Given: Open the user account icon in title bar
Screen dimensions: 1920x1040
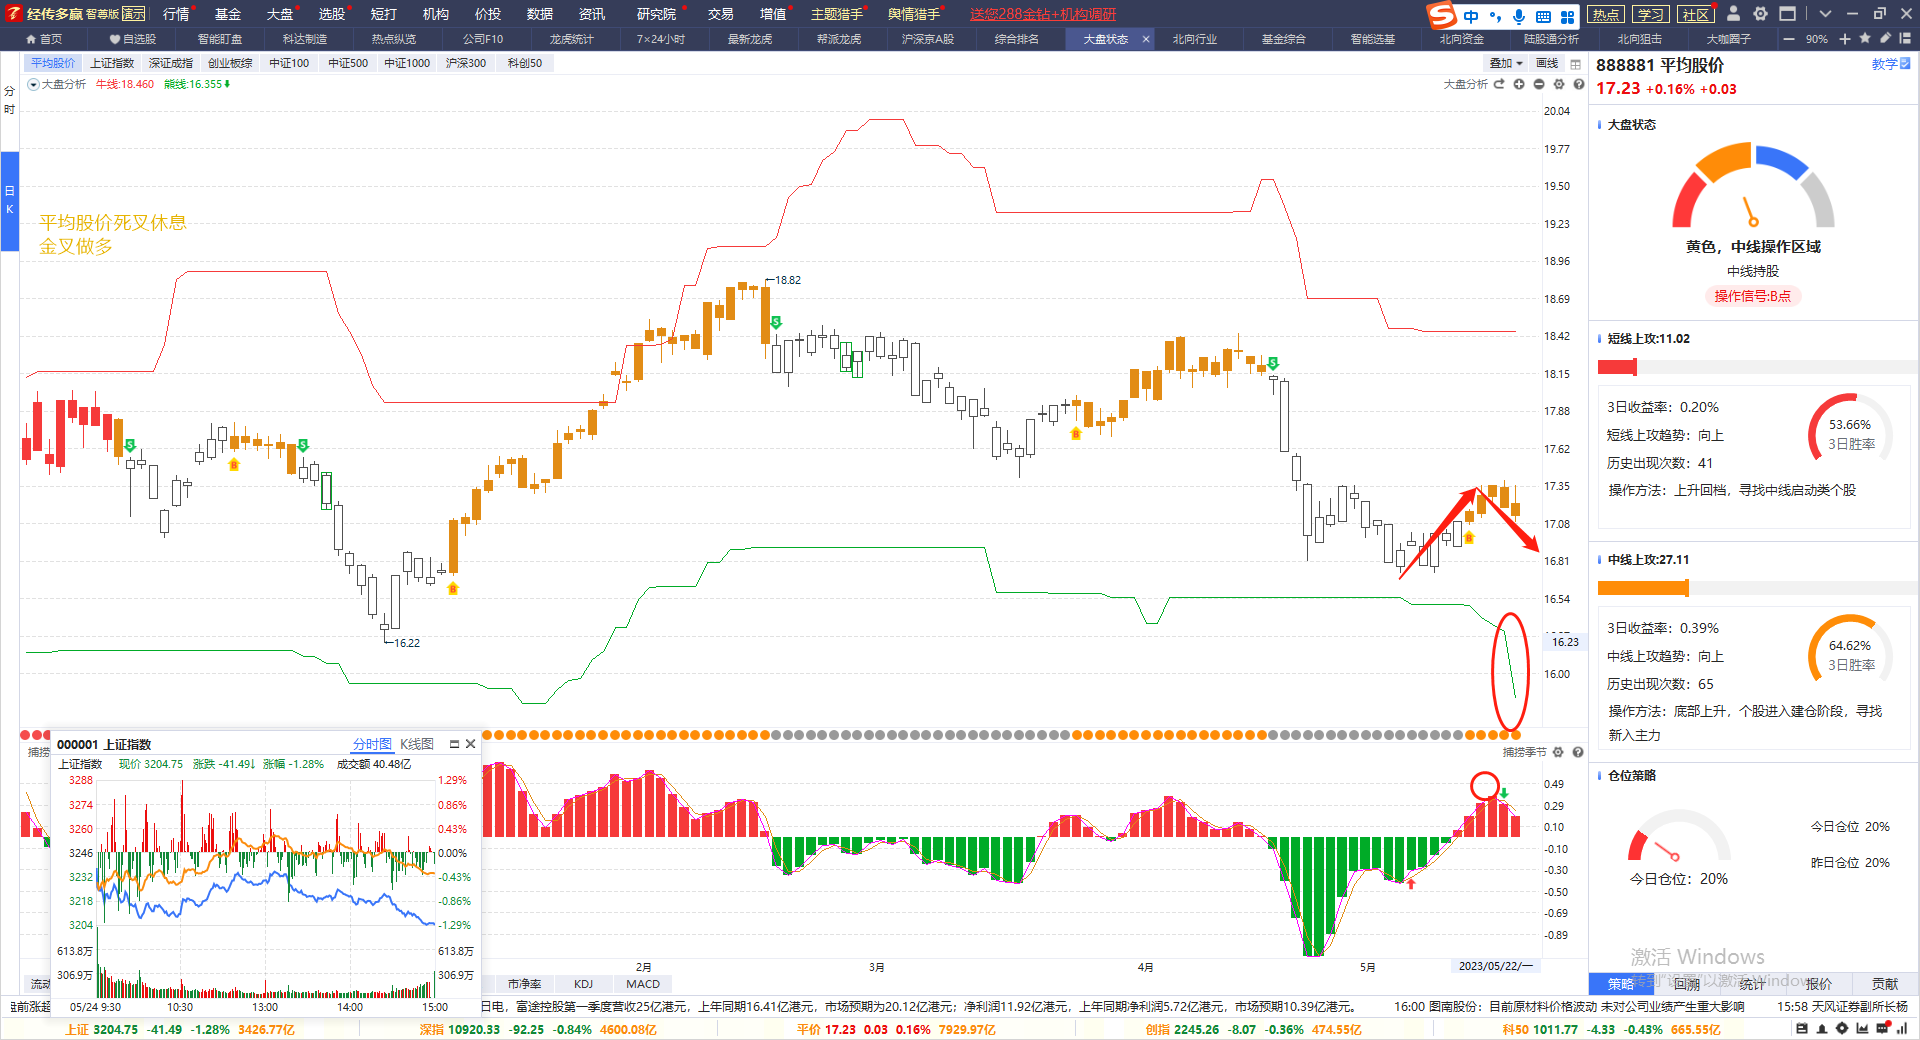Looking at the screenshot, I should [1733, 14].
